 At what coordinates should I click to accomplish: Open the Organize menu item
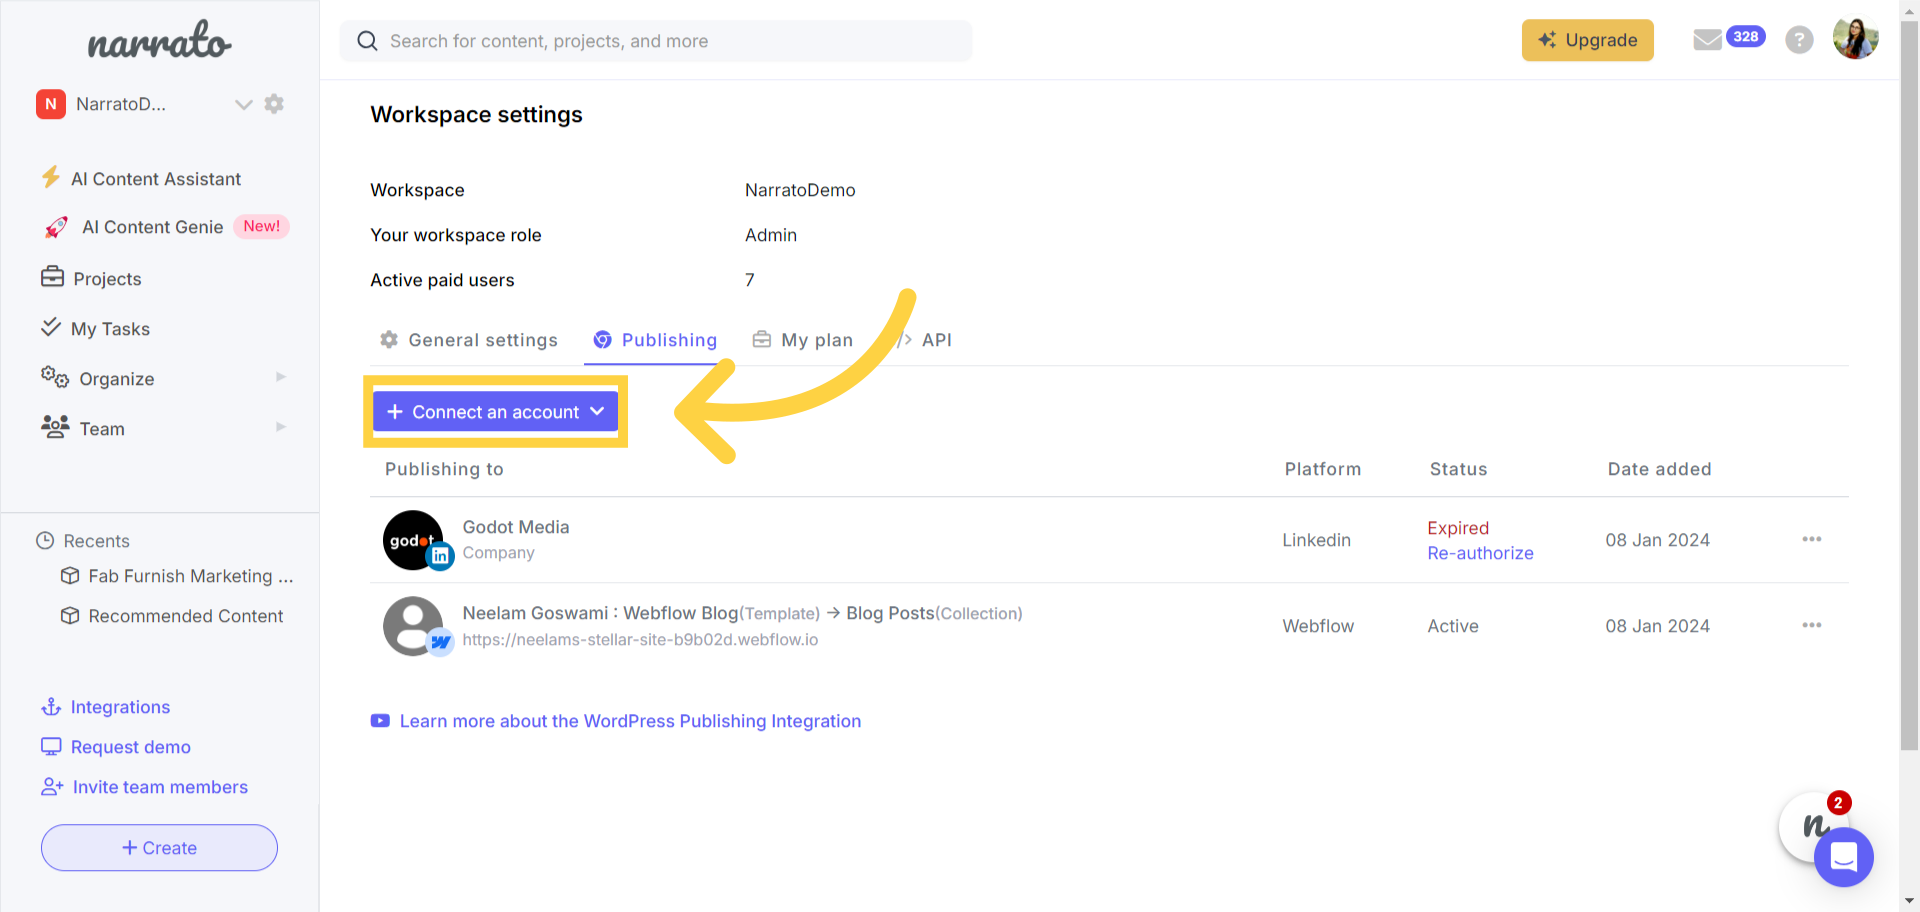coord(117,379)
